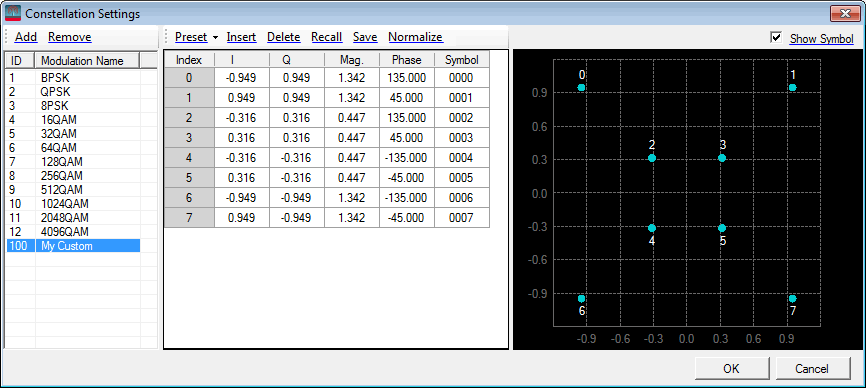The width and height of the screenshot is (866, 388).
Task: Click constellation point 5 on plot
Action: click(x=722, y=228)
